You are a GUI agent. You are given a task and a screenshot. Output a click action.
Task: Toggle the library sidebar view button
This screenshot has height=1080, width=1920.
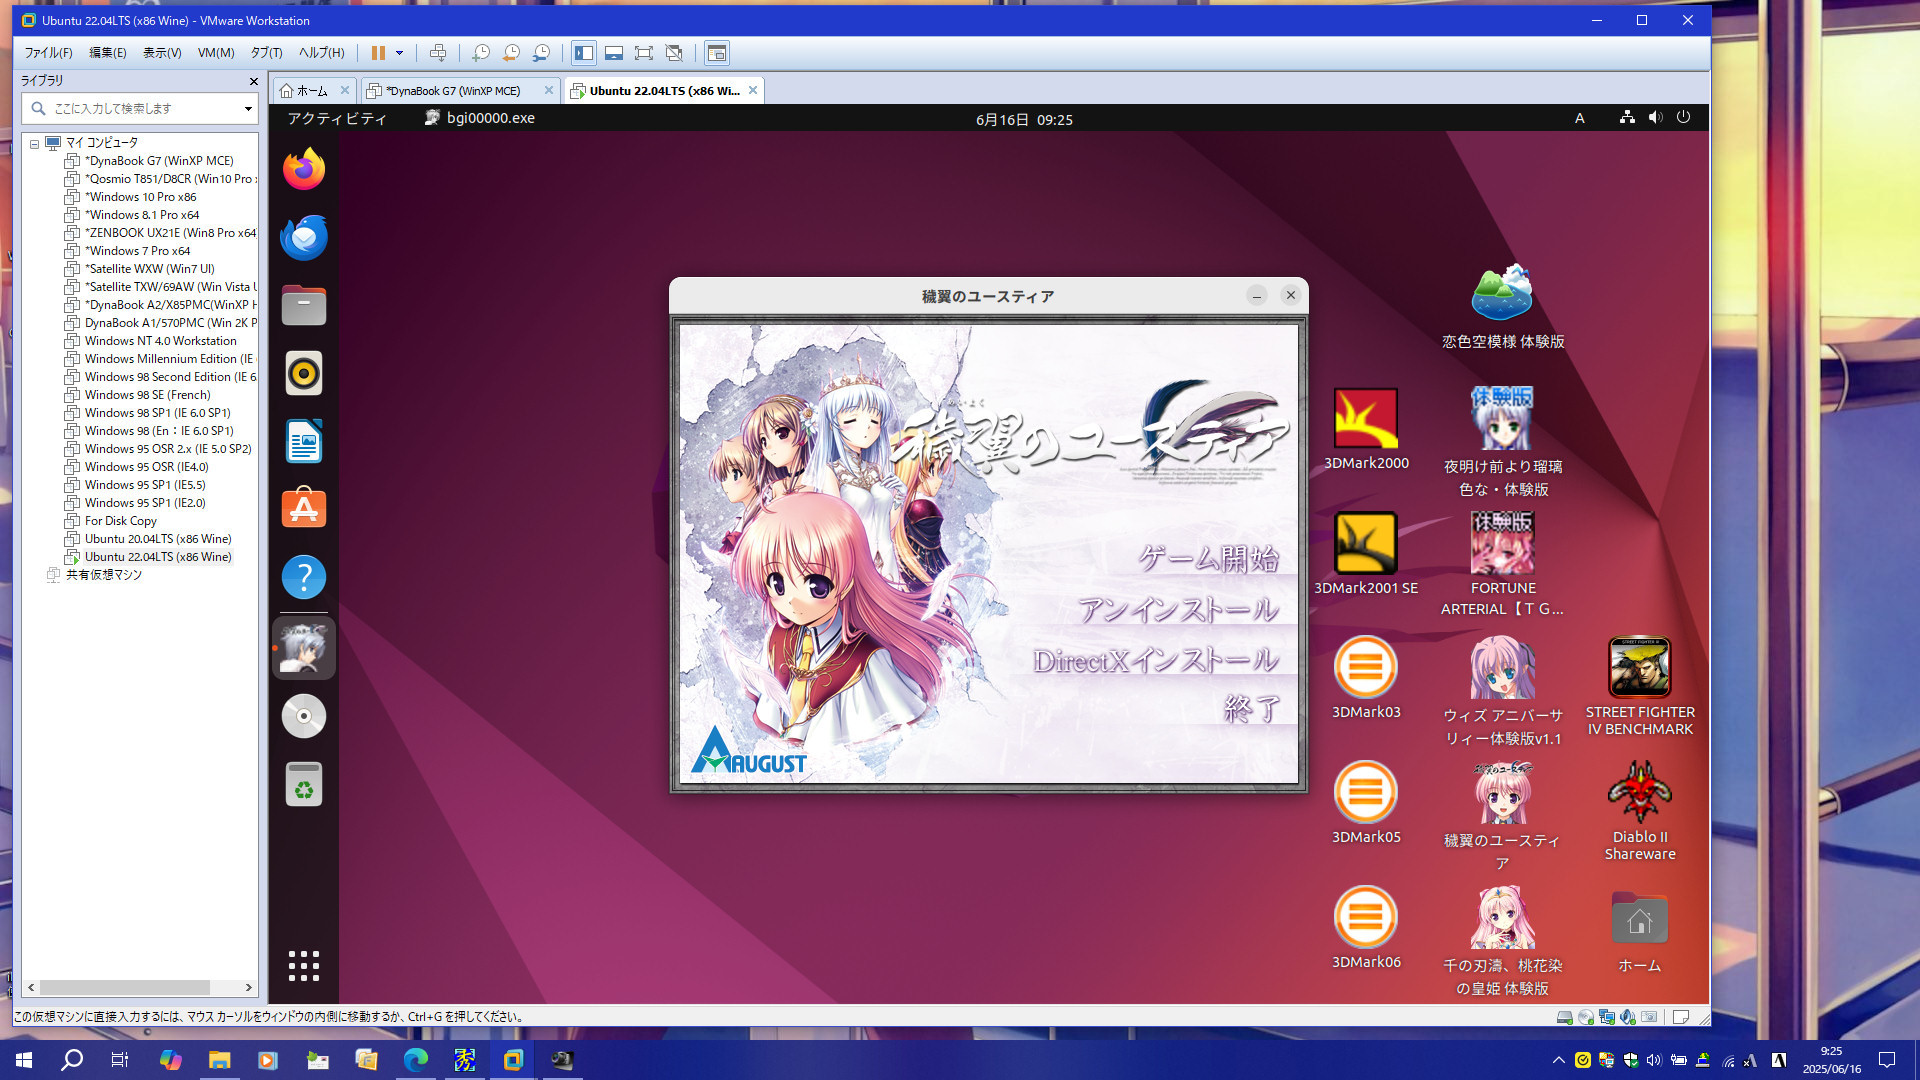[x=584, y=53]
